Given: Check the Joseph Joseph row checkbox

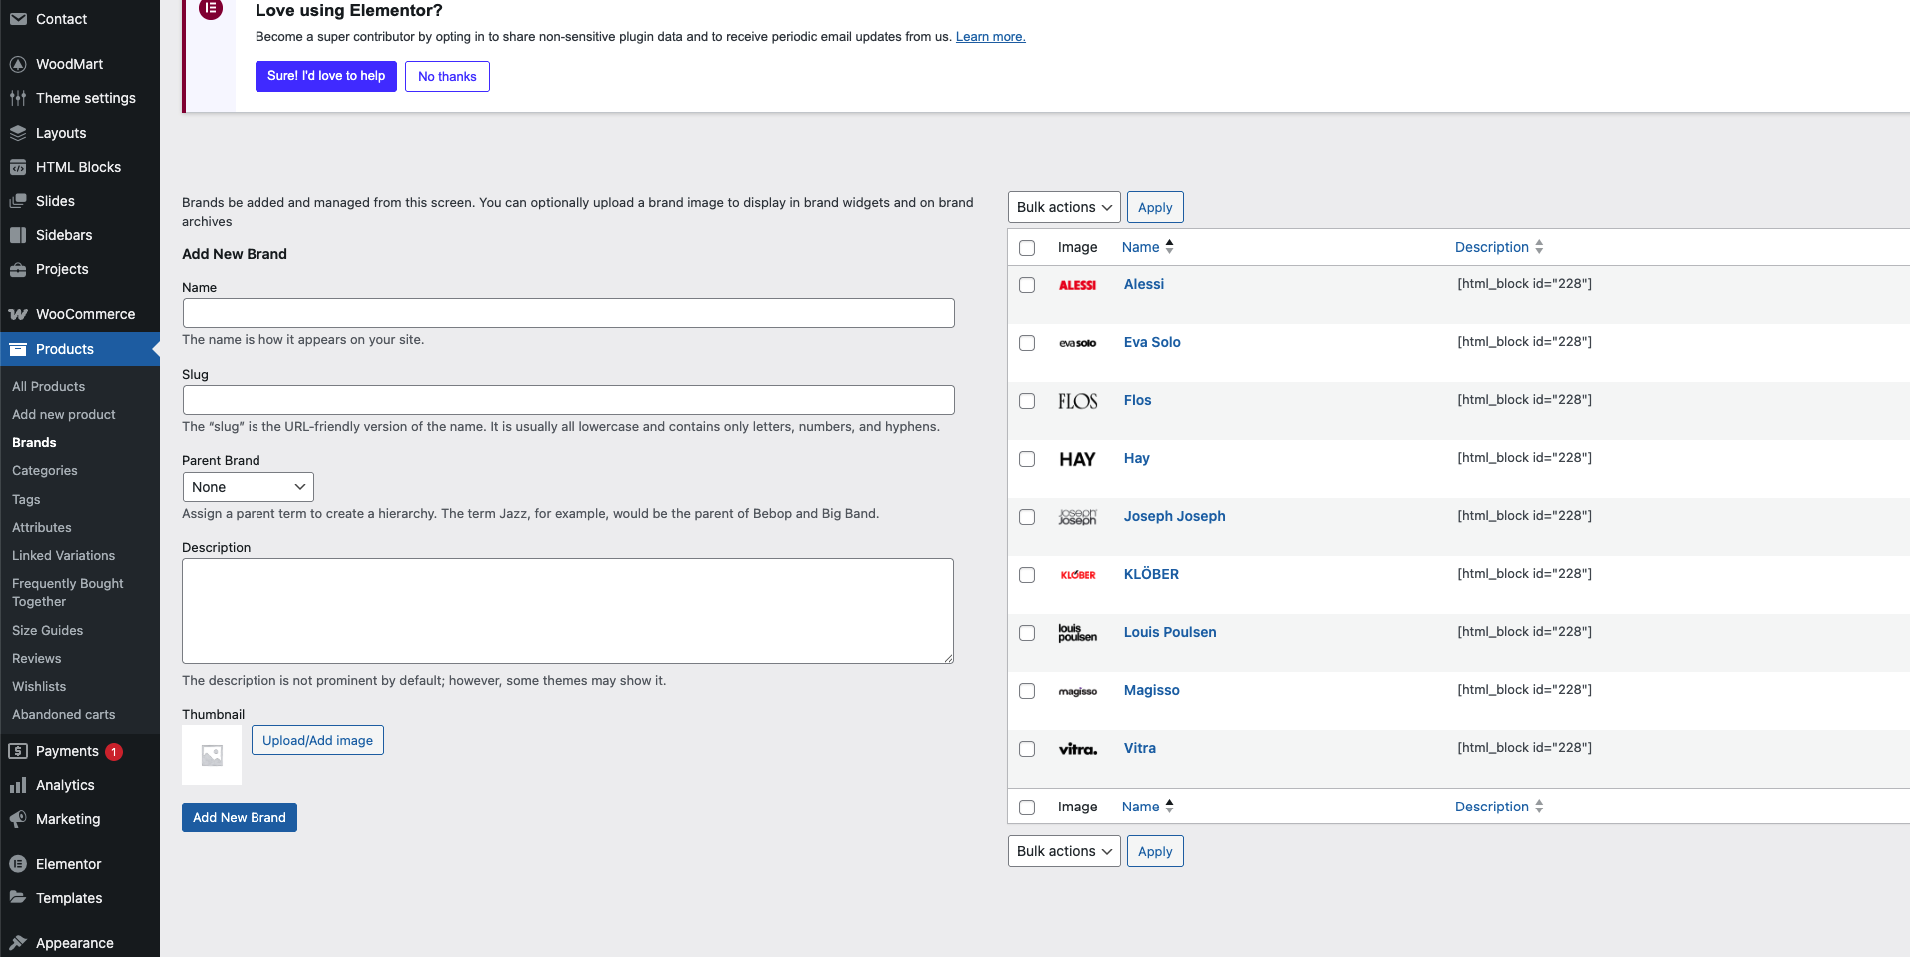Looking at the screenshot, I should [1027, 517].
